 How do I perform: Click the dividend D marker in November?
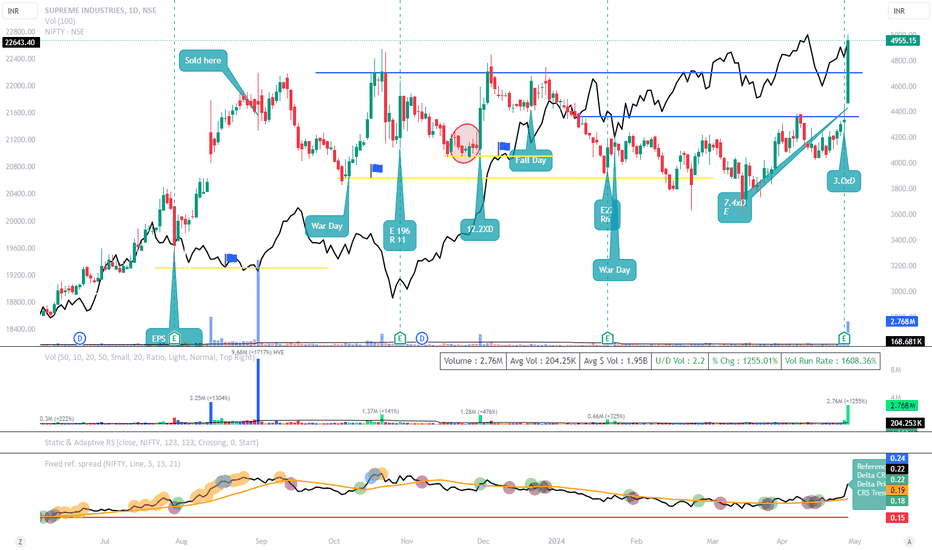421,338
